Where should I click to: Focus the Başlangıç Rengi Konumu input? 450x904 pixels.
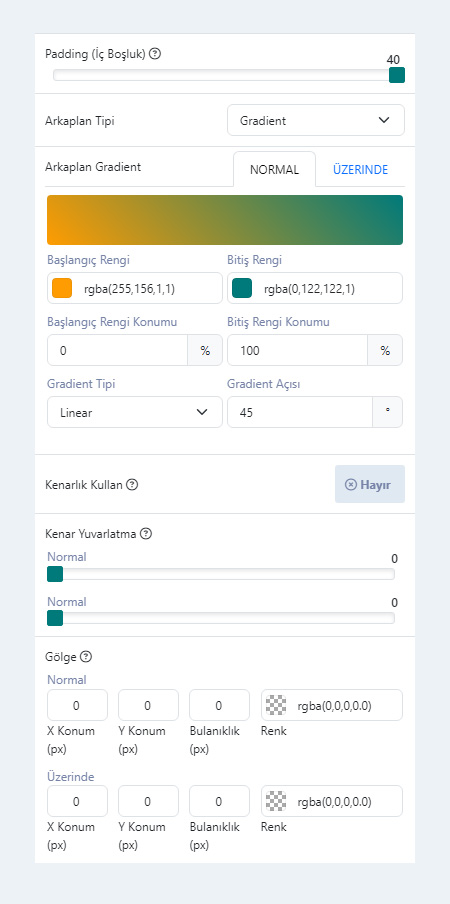pos(118,351)
